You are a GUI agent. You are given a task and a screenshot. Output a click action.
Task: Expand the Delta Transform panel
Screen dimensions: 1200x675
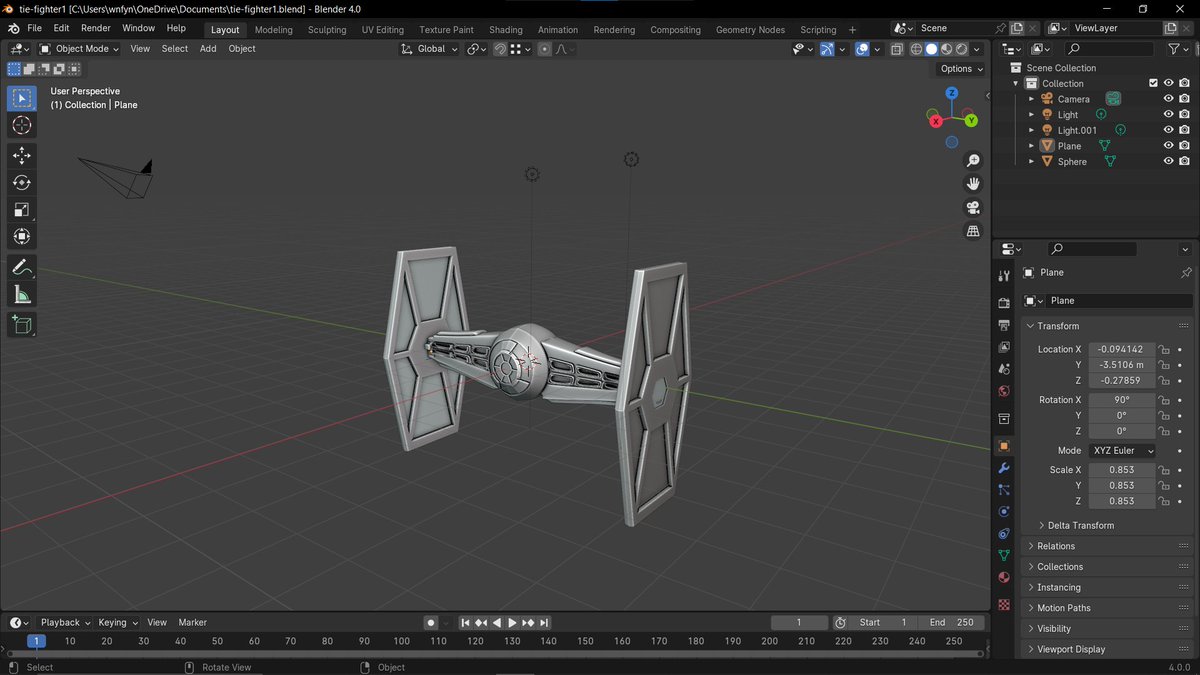[x=1080, y=525]
